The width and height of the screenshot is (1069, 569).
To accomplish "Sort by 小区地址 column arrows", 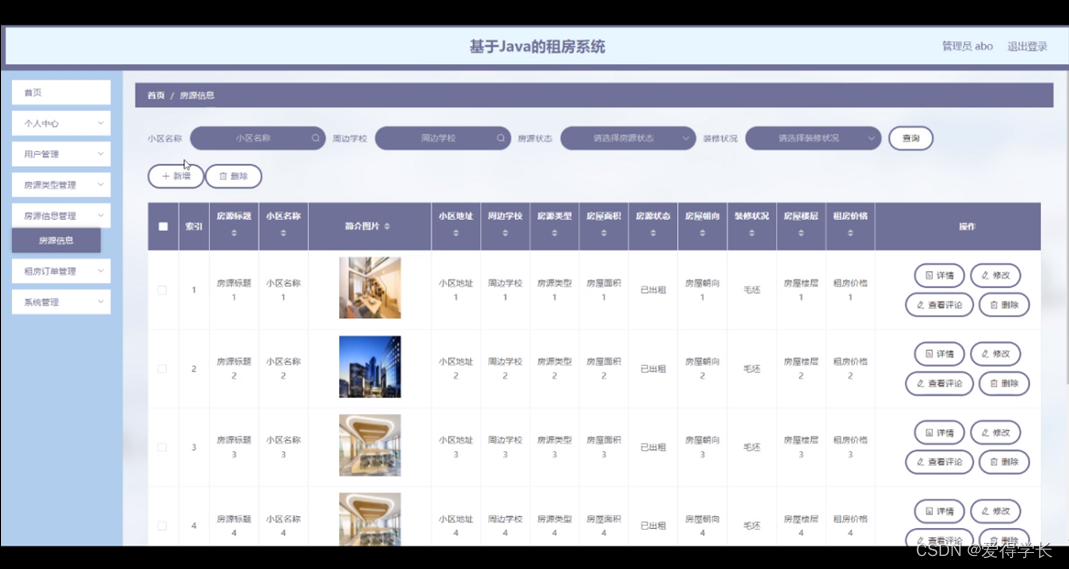I will tap(456, 233).
